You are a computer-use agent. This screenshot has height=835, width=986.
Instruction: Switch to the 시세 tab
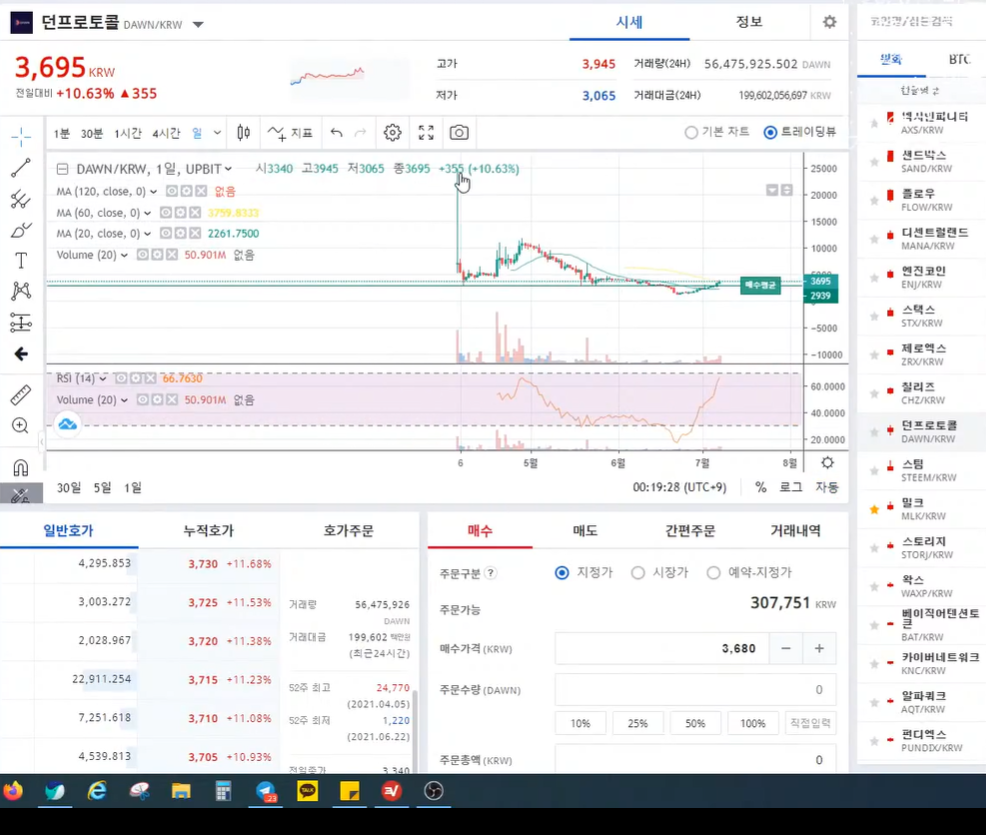[629, 22]
